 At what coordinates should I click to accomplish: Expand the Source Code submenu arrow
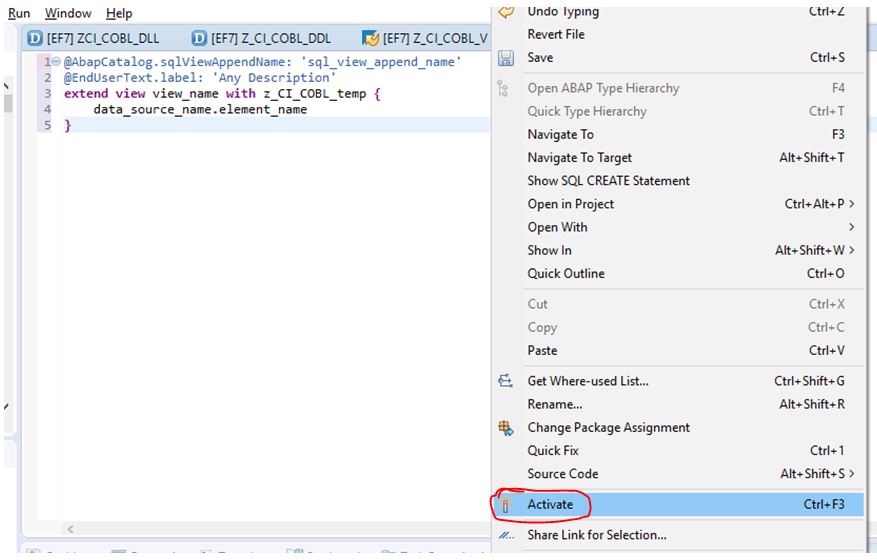pos(852,474)
